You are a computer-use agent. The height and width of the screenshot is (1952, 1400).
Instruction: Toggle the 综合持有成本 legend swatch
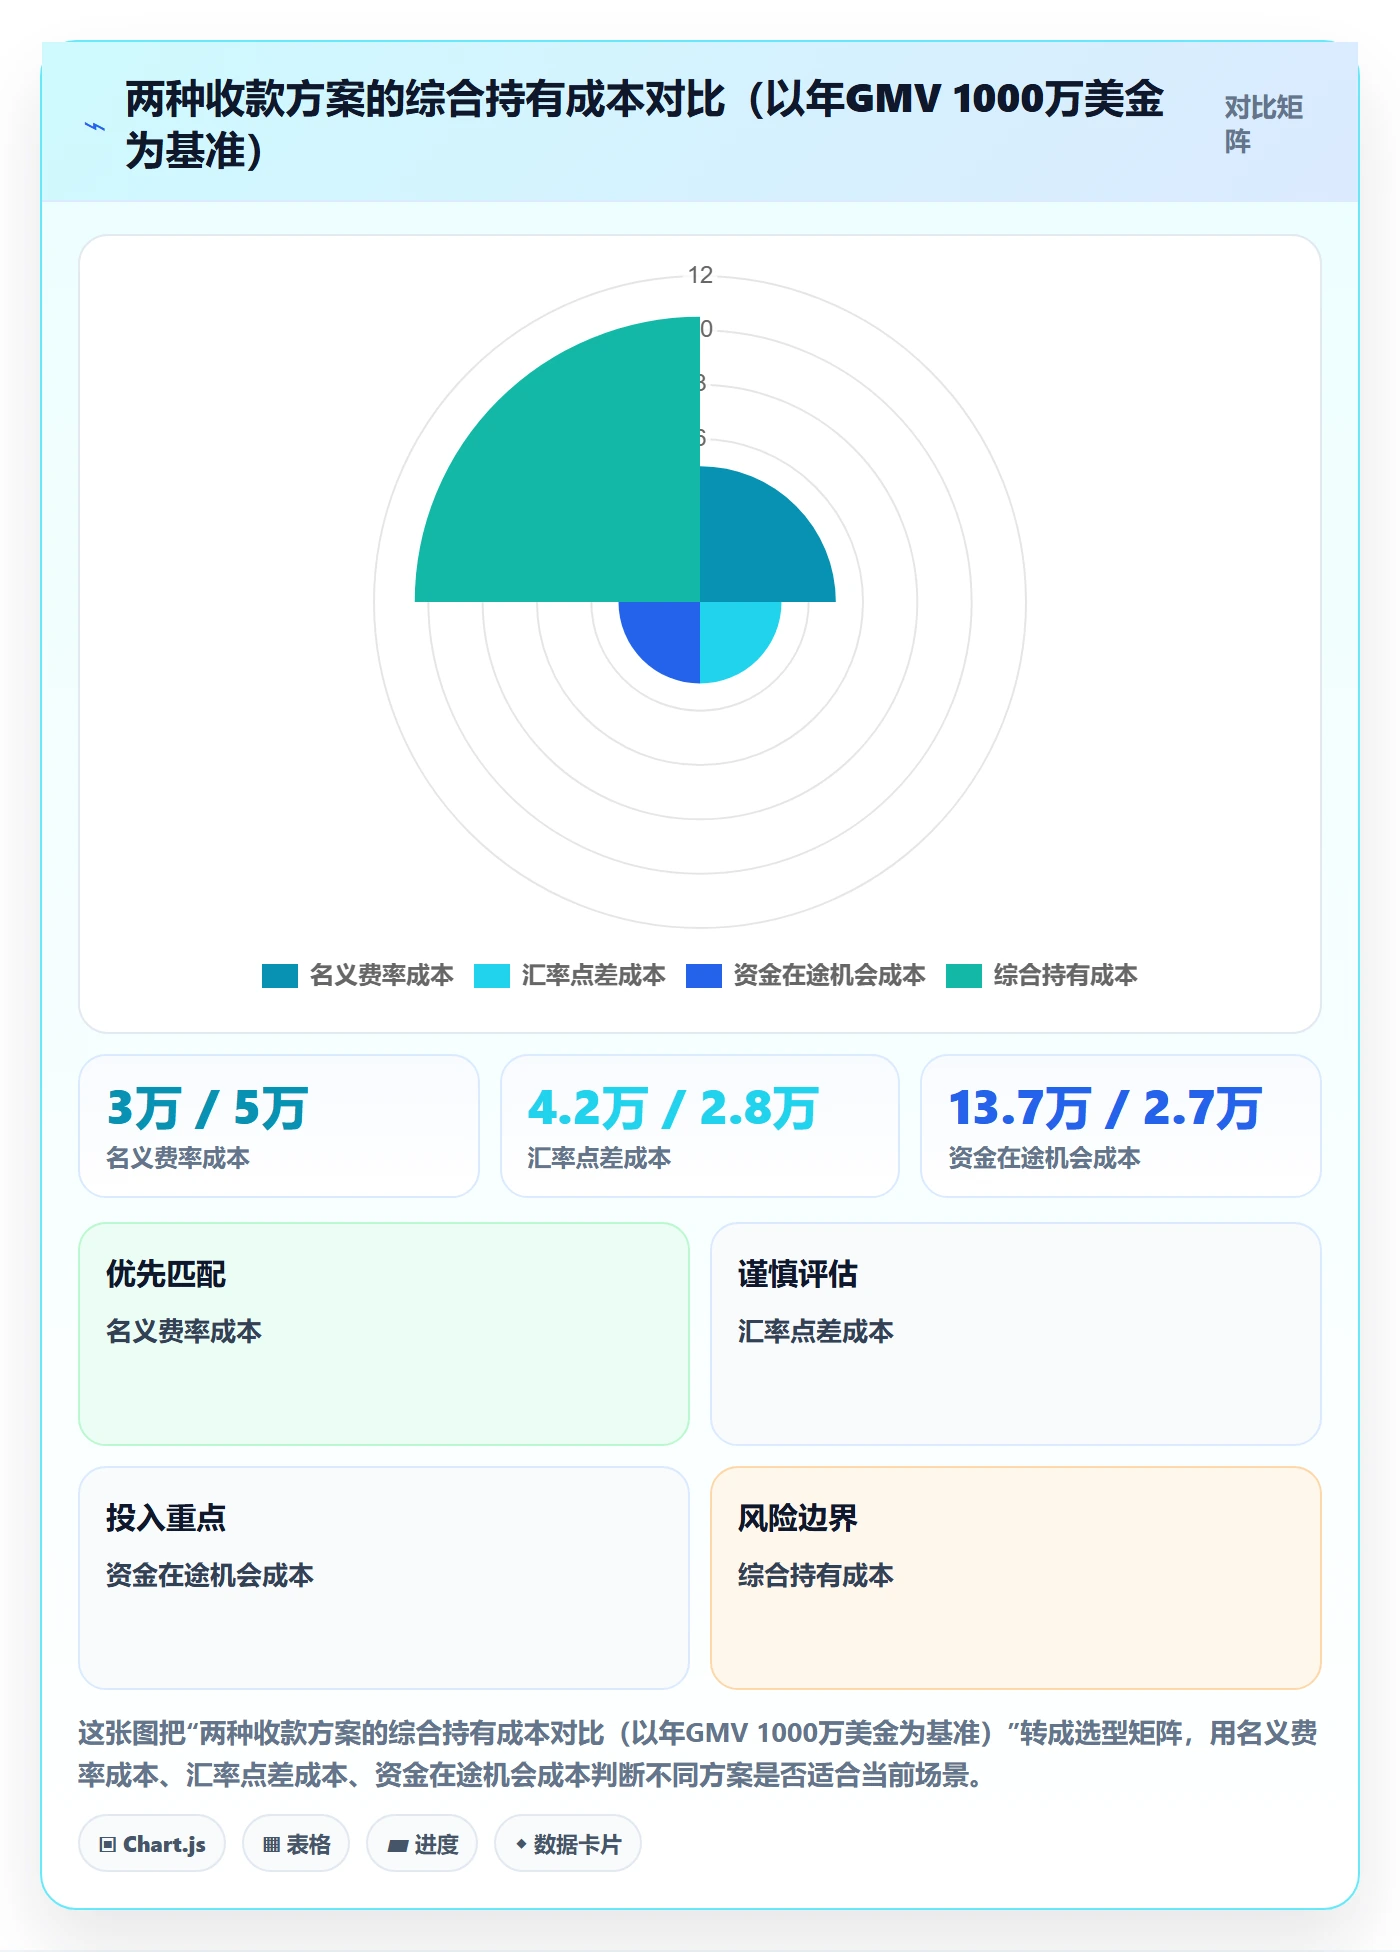point(964,976)
